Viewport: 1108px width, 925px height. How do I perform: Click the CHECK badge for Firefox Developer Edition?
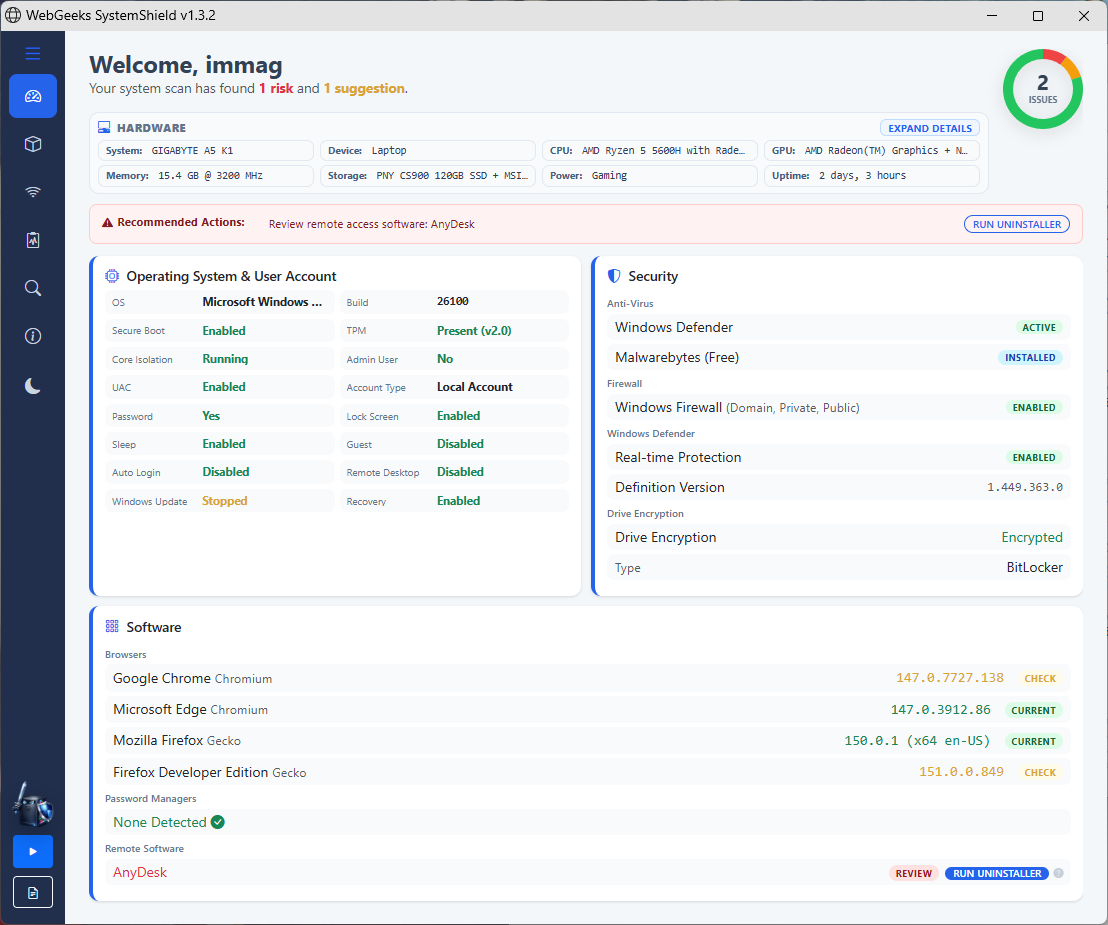click(x=1040, y=772)
